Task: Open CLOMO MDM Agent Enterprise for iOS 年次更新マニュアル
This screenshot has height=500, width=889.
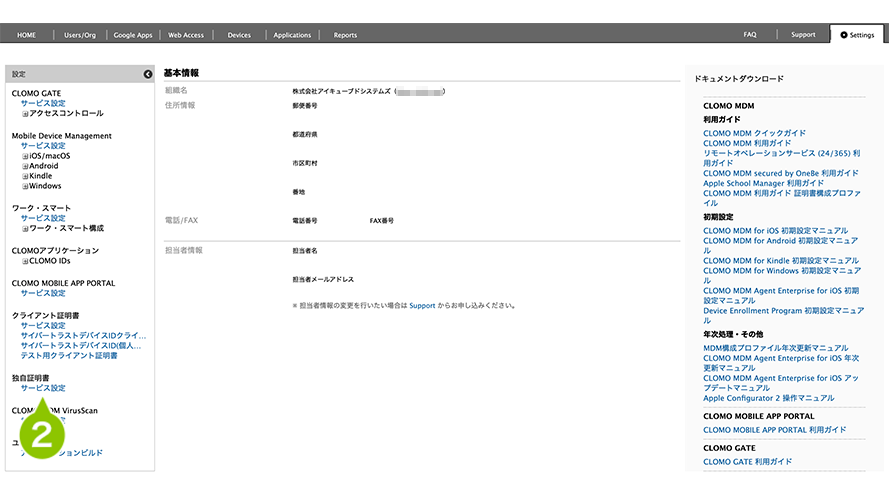Action: pos(781,363)
